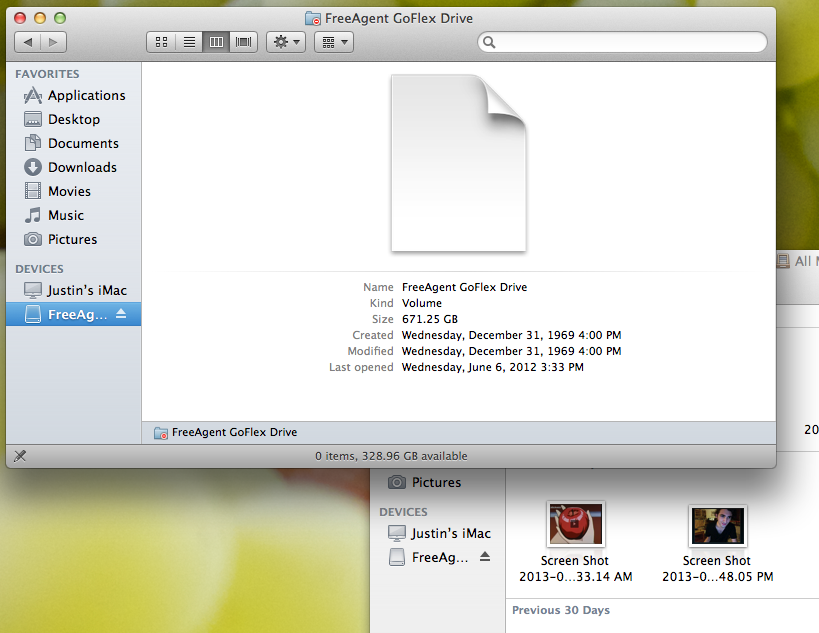Screen dimensions: 819x633
Task: Zoom the window with the green button
Action: click(x=60, y=18)
